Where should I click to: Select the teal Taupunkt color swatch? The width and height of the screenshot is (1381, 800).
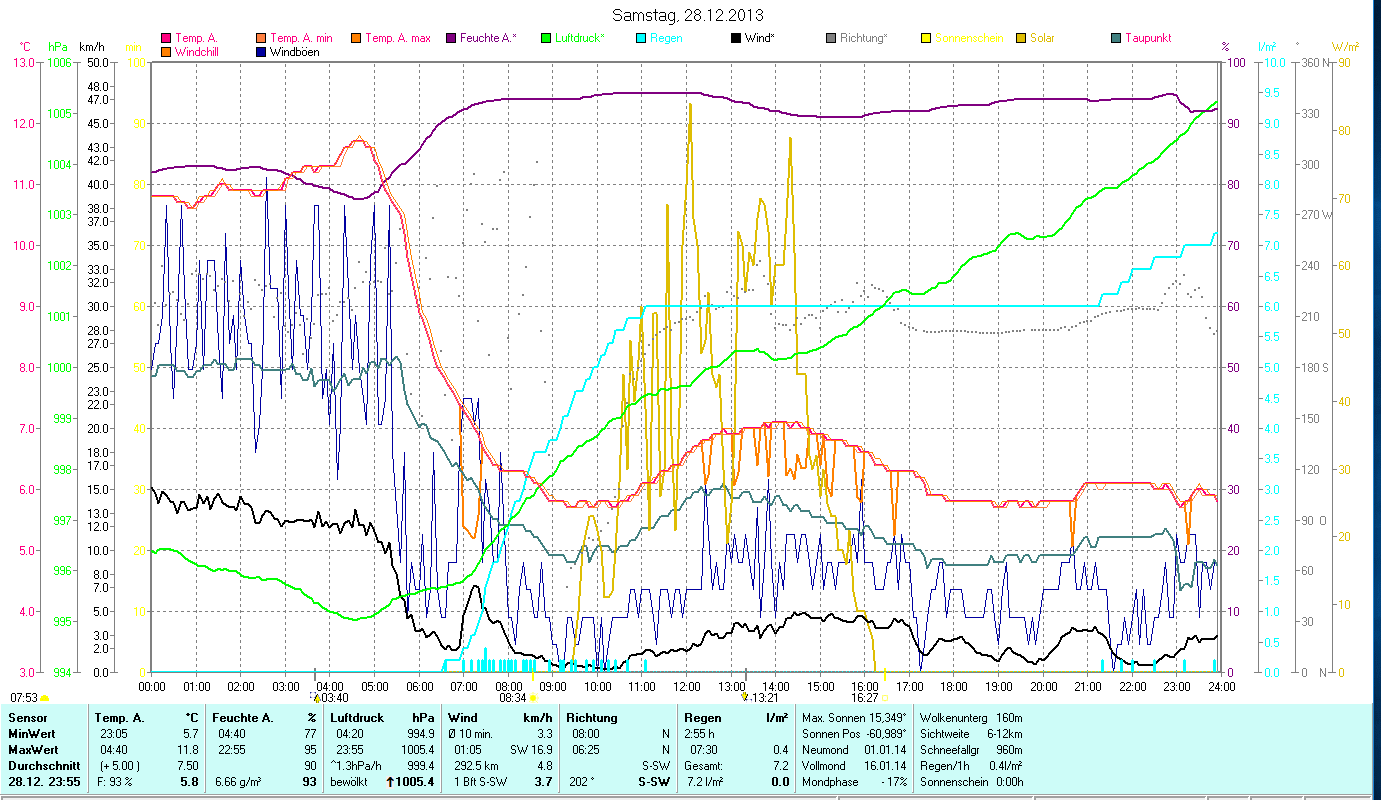(1117, 39)
